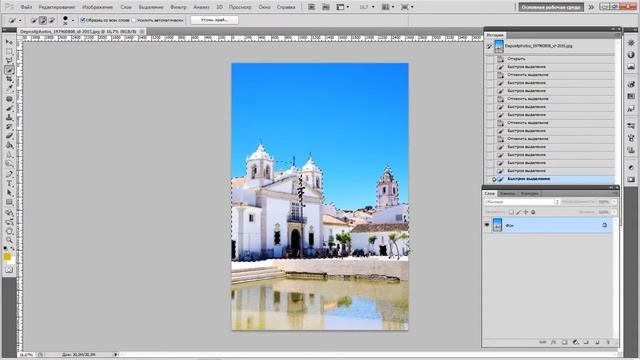Select the Spot Healing Brush tool
The width and height of the screenshot is (640, 360).
pyautogui.click(x=9, y=99)
